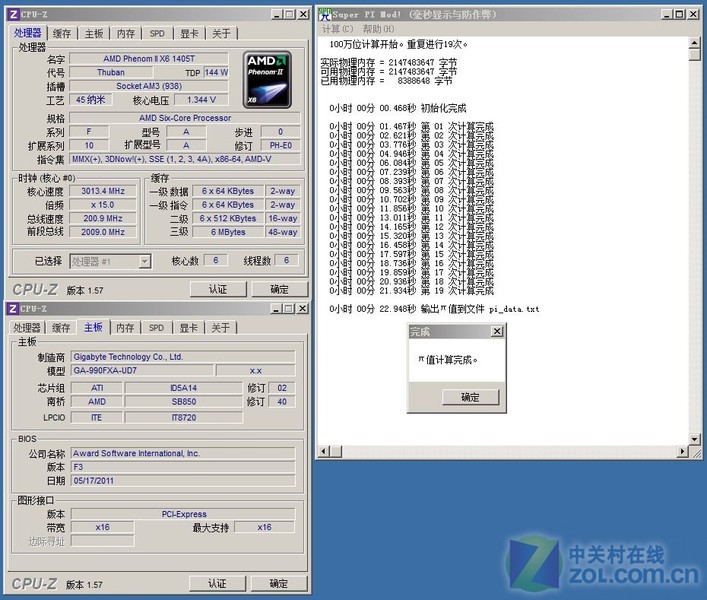Click the 3013.4 MHz core speed value
This screenshot has height=600, width=707.
(103, 191)
